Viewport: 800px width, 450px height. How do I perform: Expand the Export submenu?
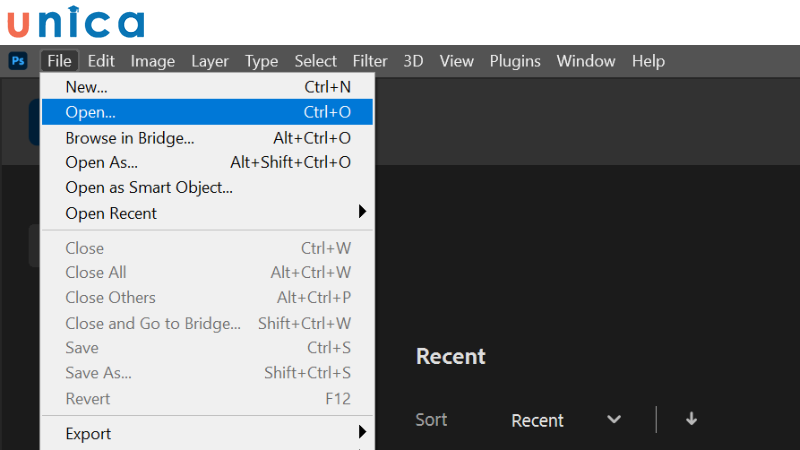(208, 433)
